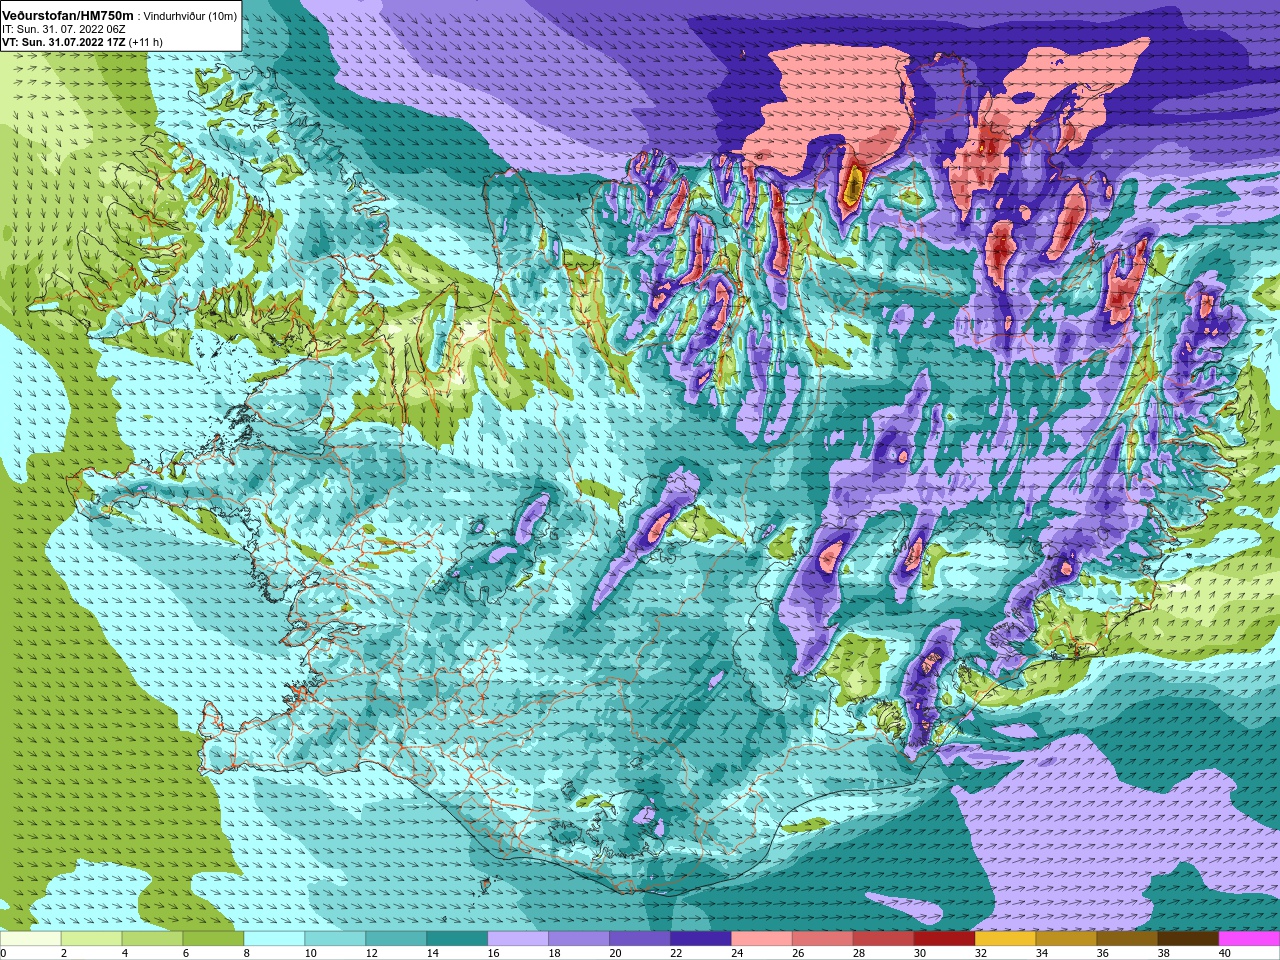Screen dimensions: 1280x960
Task: Click the legend scale label '24'
Action: coord(737,953)
